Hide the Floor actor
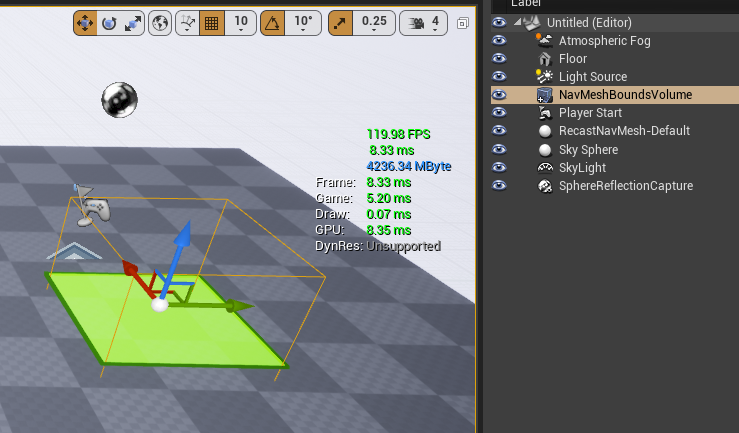Viewport: 739px width, 433px height. [x=499, y=58]
